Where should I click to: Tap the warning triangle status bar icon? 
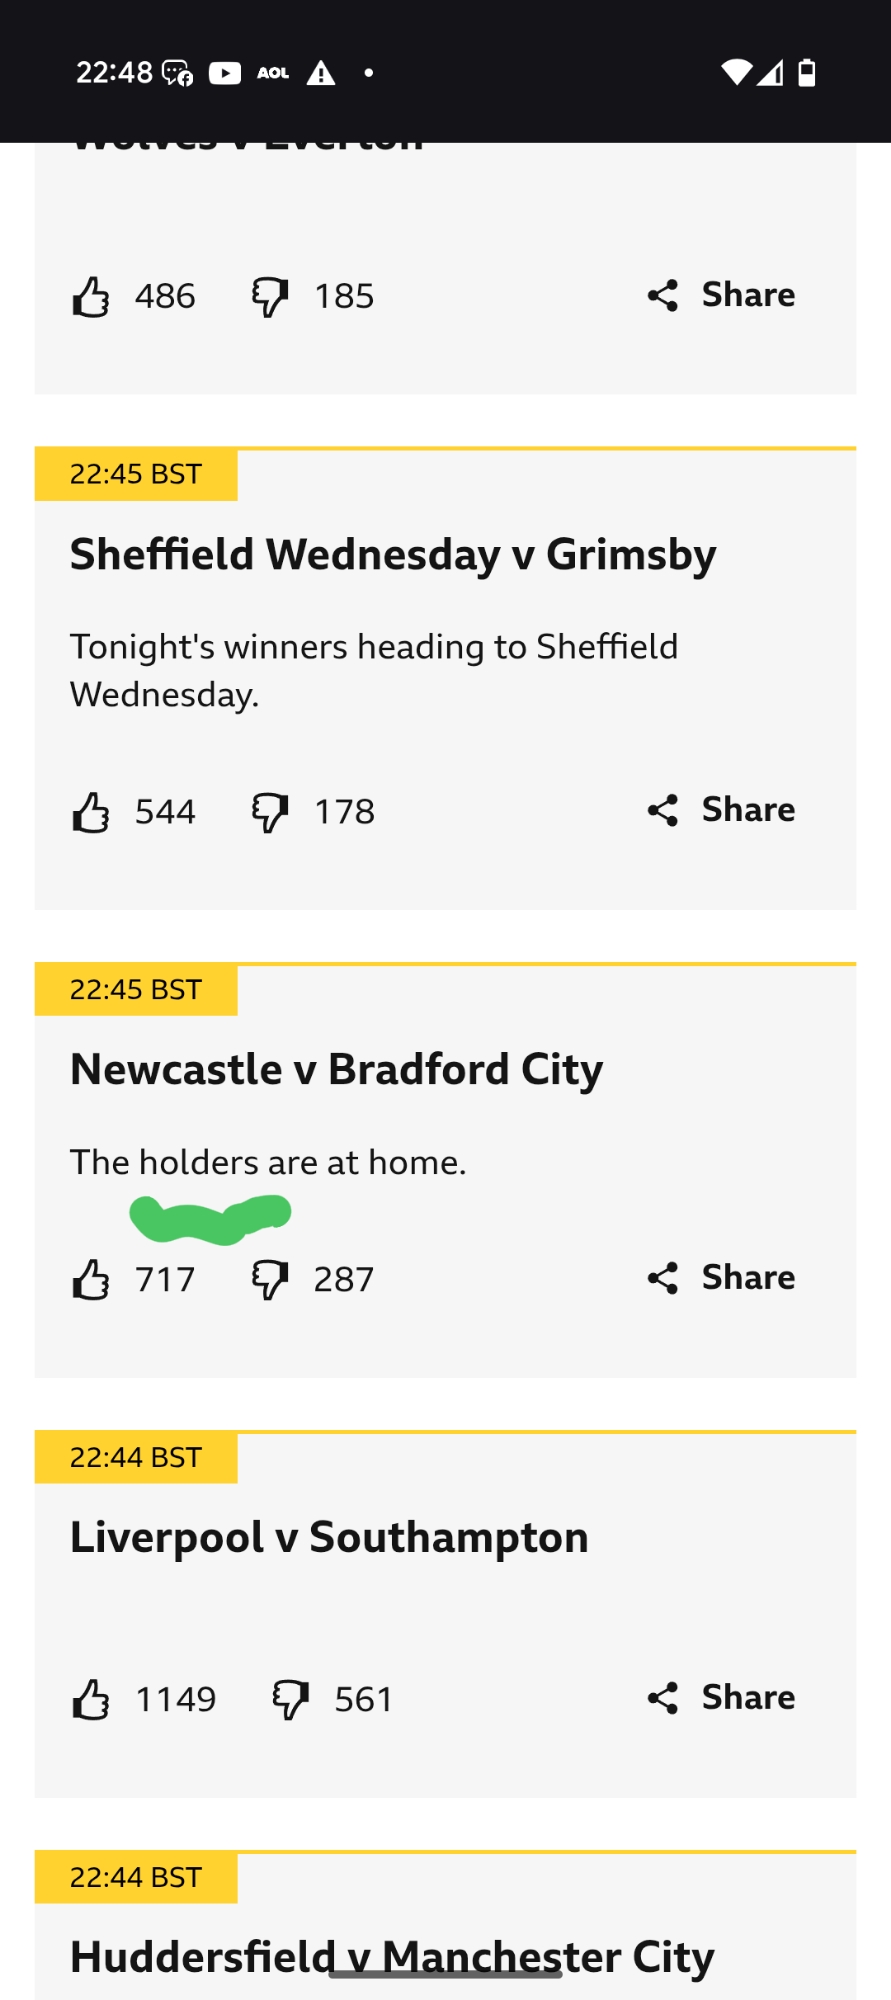(321, 73)
